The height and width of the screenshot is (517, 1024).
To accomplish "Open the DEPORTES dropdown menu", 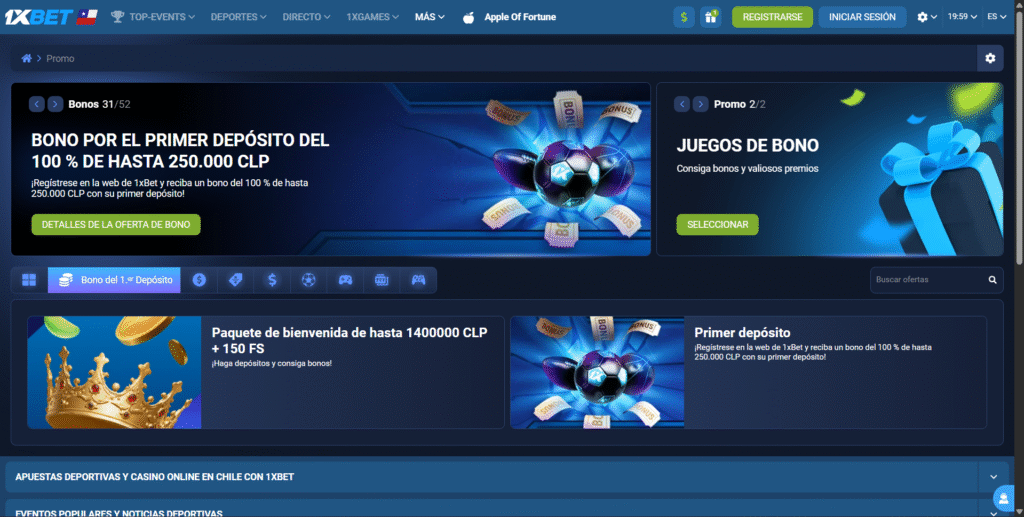I will tap(238, 17).
